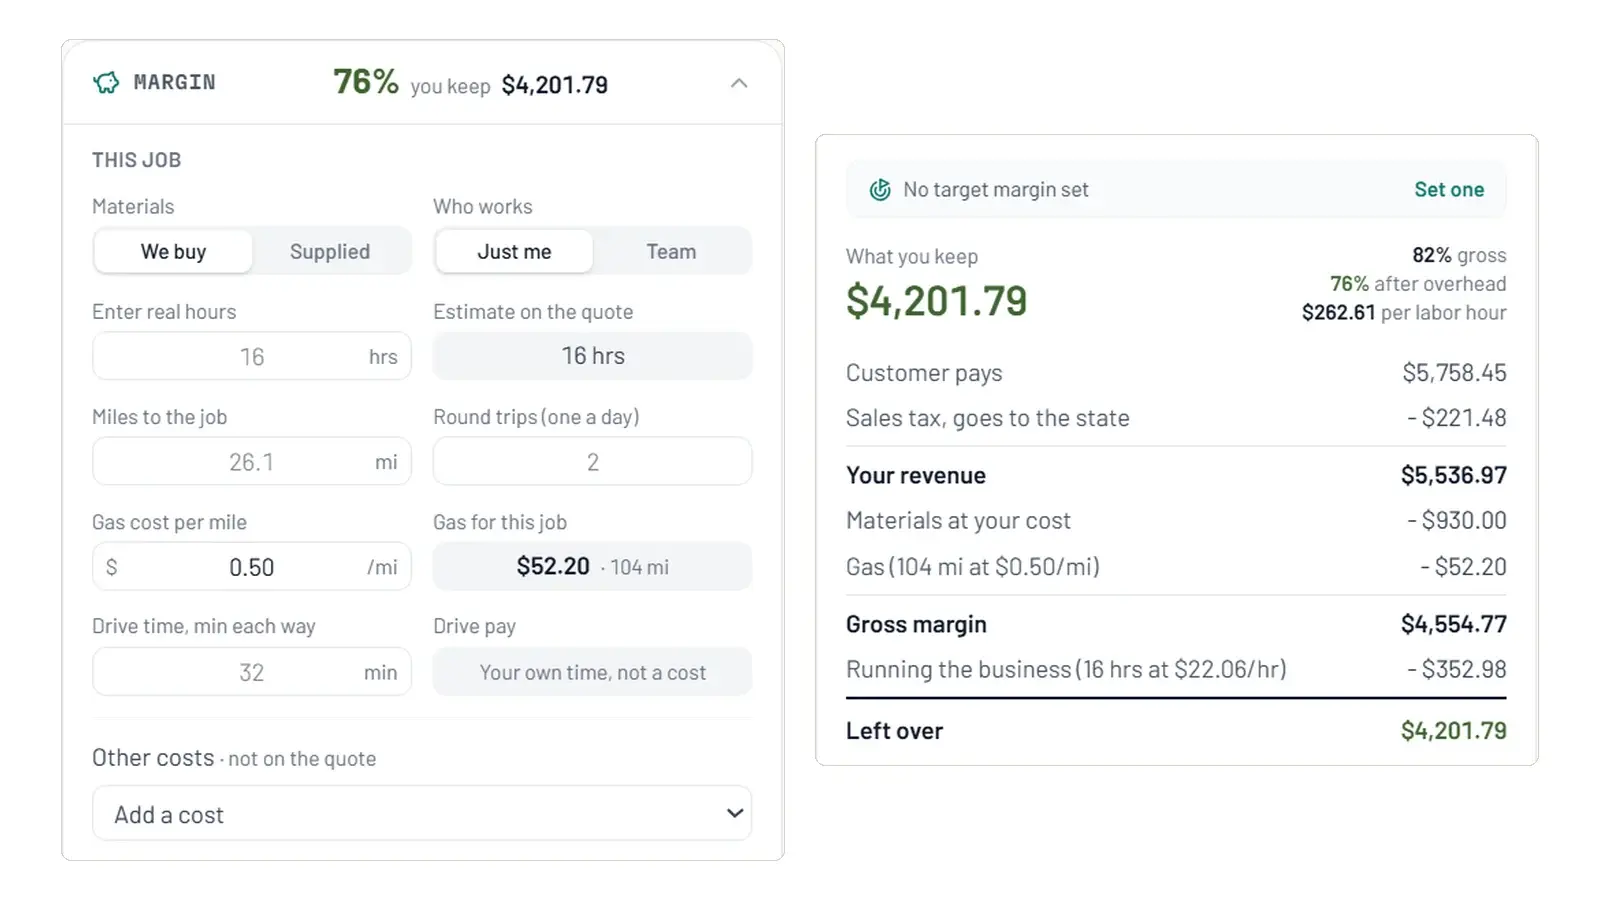The height and width of the screenshot is (900, 1600).
Task: Switch materials to Supplied
Action: pos(330,251)
